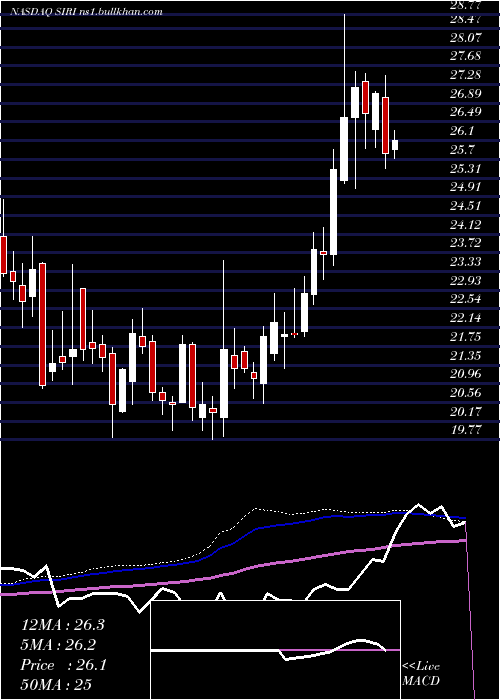The image size is (500, 700).
Task: Select the 22.14 price axis label
Action: tap(466, 318)
